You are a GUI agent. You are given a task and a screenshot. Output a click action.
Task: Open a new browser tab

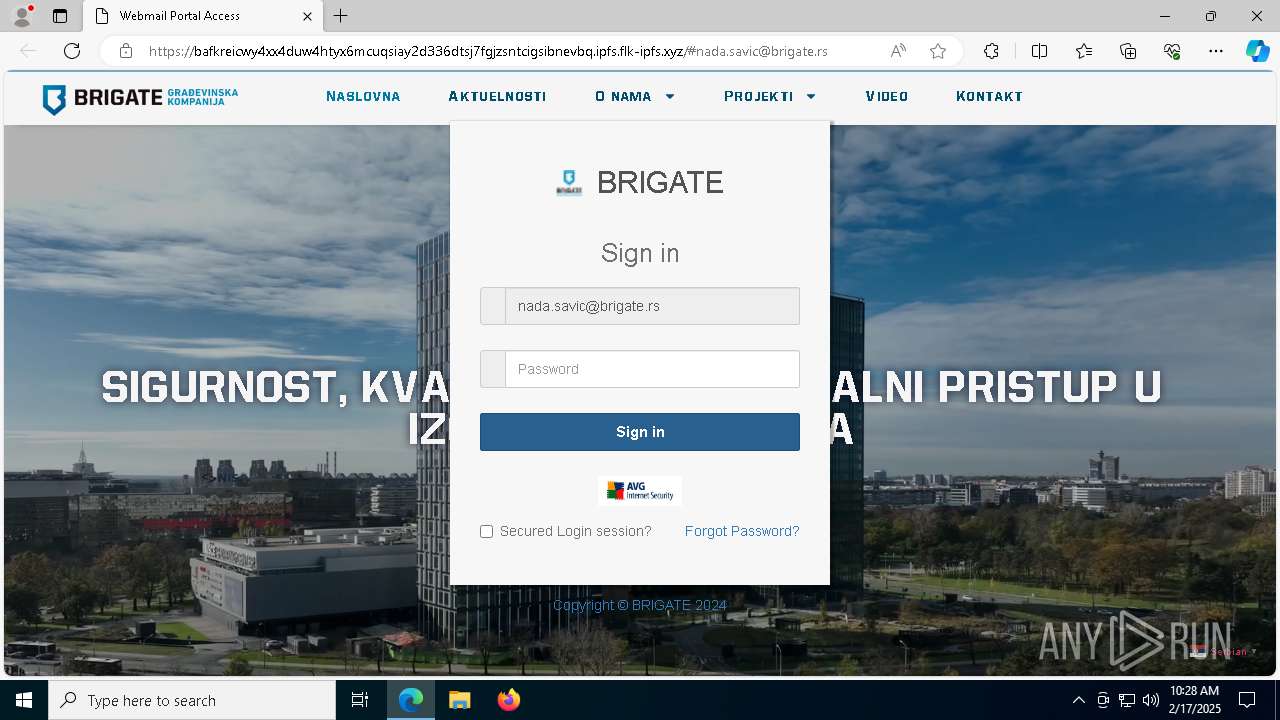[341, 16]
